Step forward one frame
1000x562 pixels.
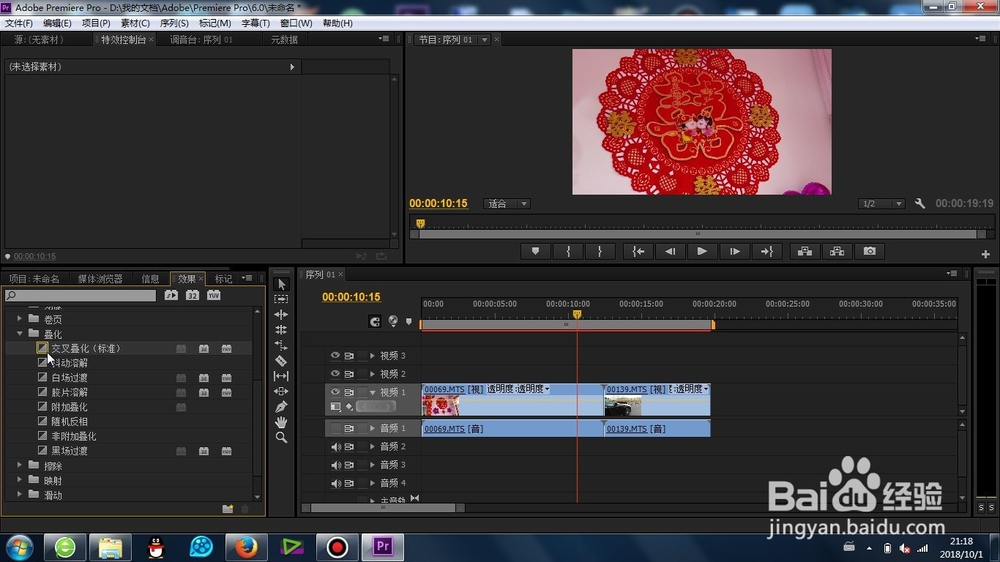(x=735, y=251)
